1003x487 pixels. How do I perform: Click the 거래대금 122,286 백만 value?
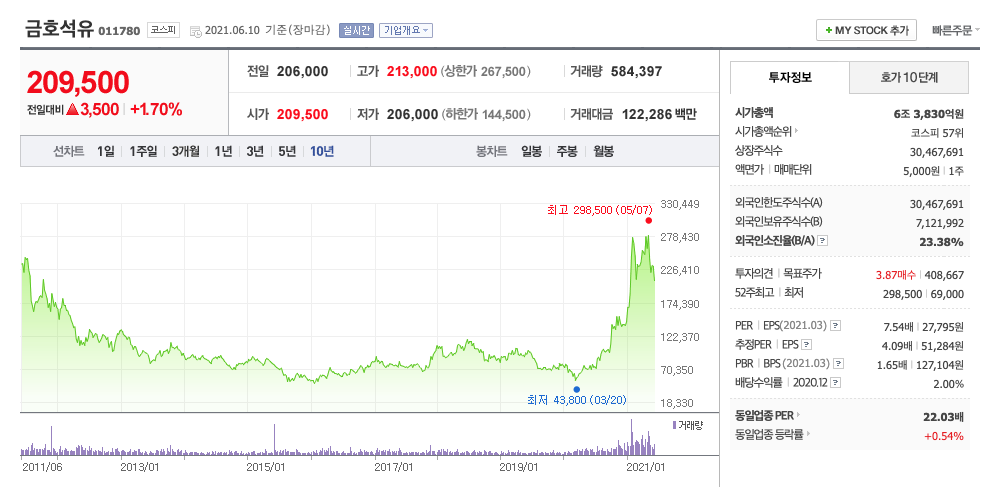pos(658,115)
